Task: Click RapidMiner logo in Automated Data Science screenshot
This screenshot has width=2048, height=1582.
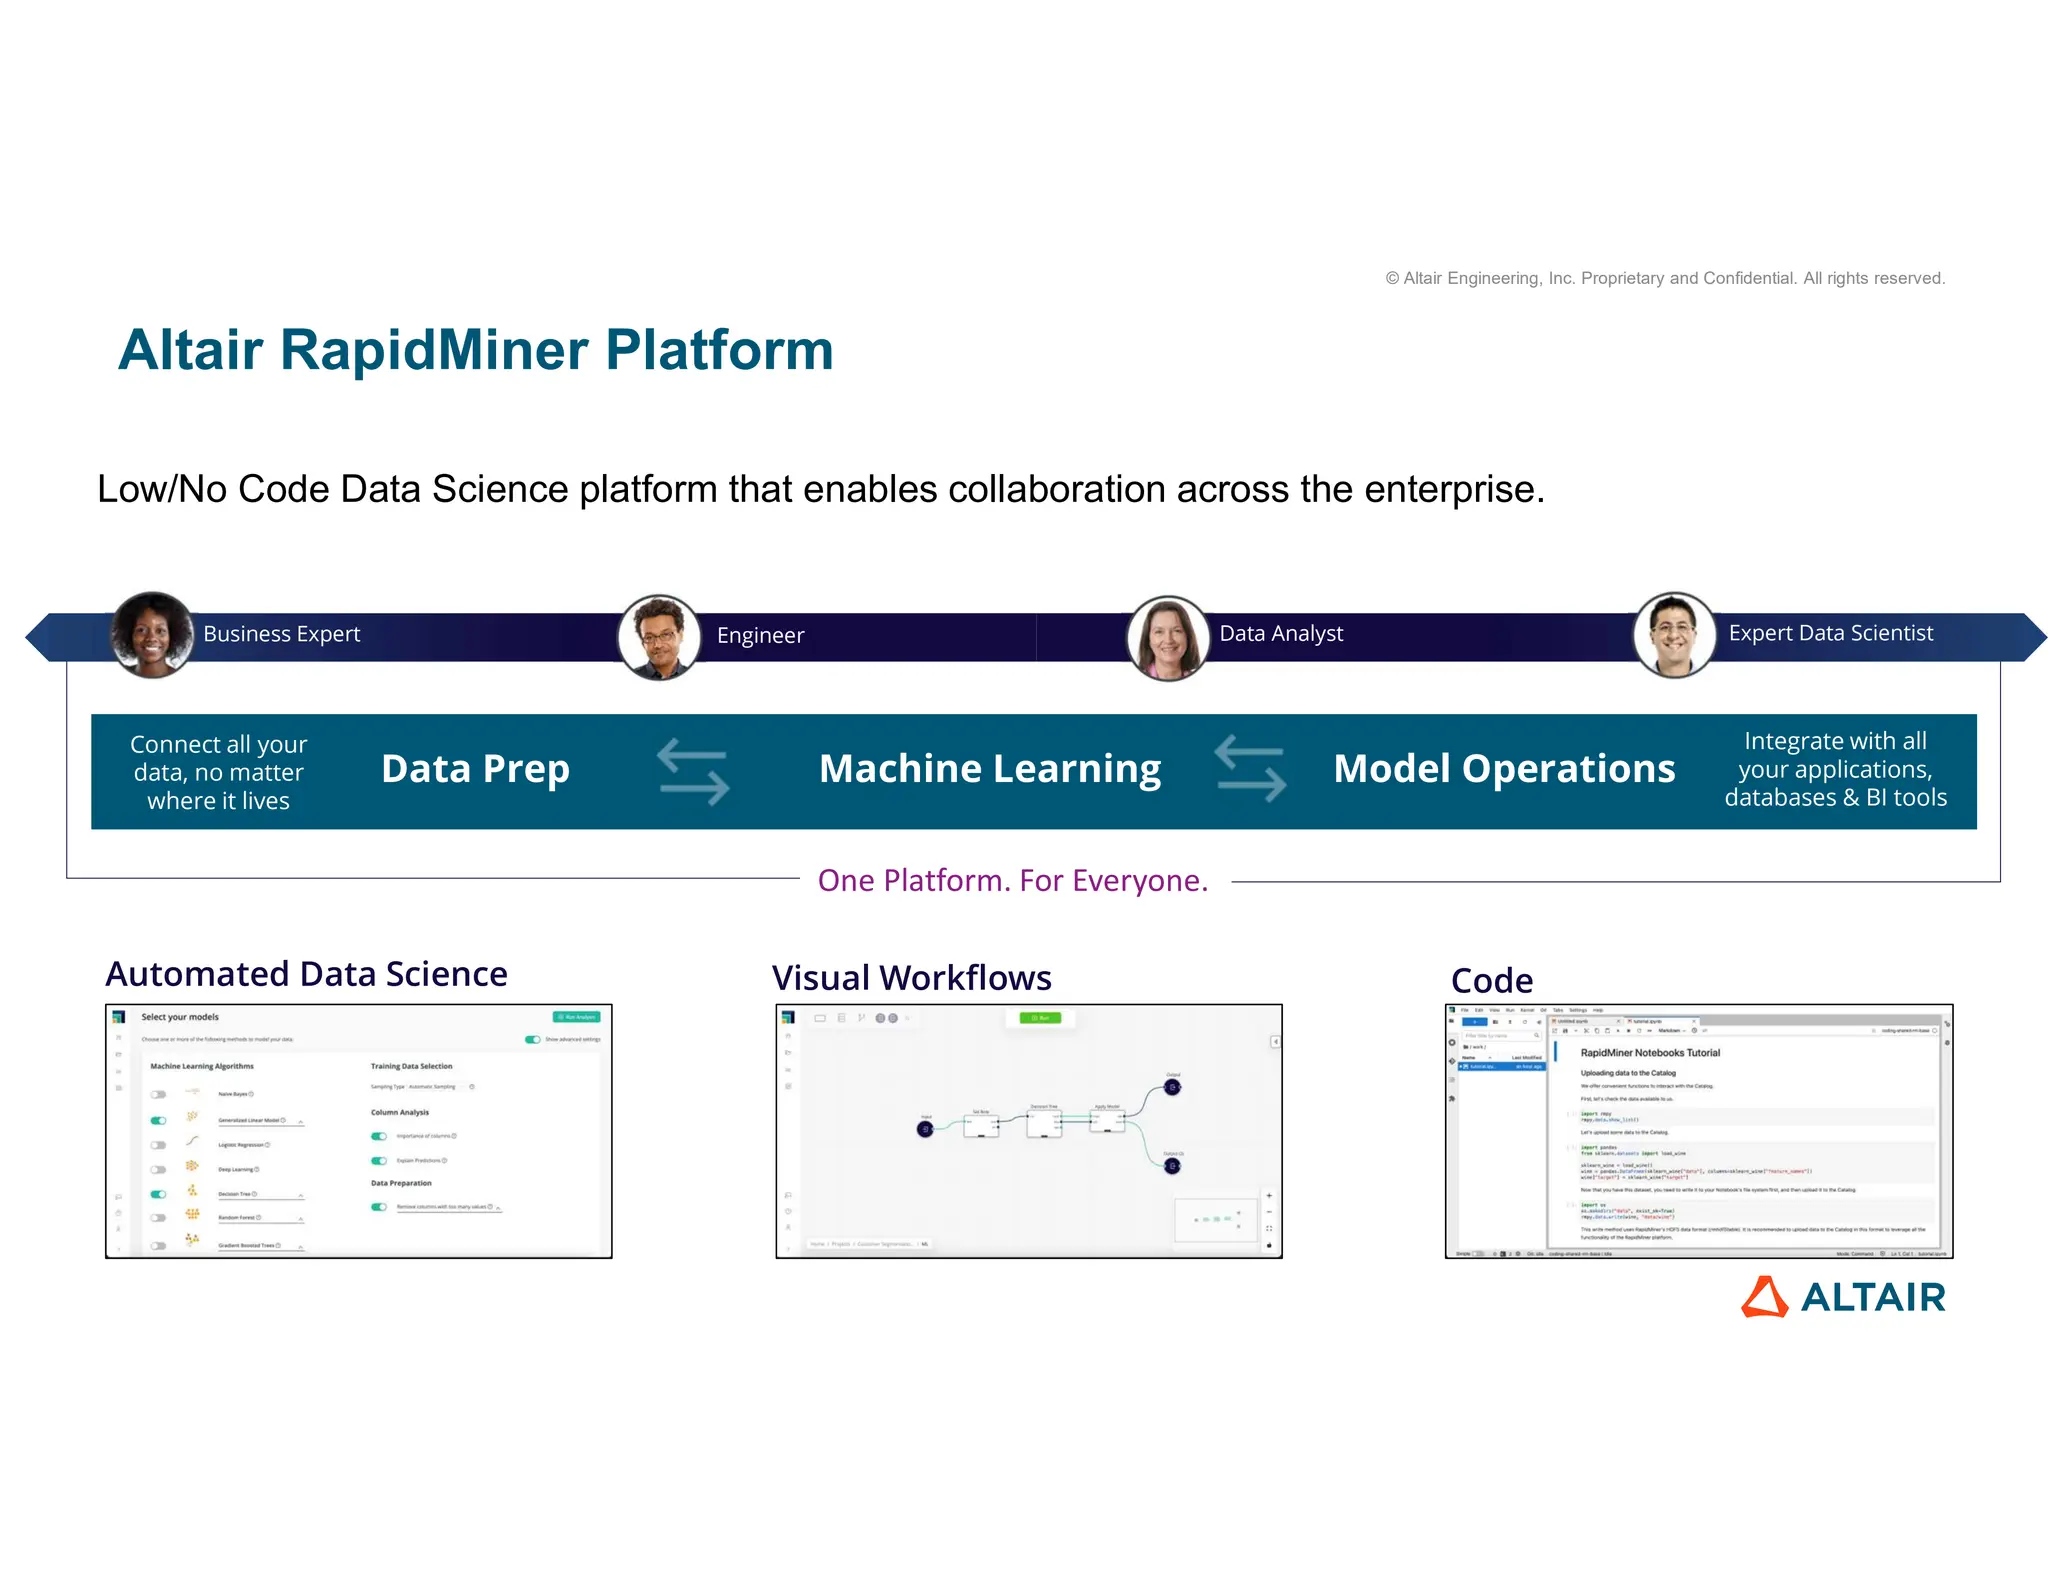Action: click(118, 1017)
